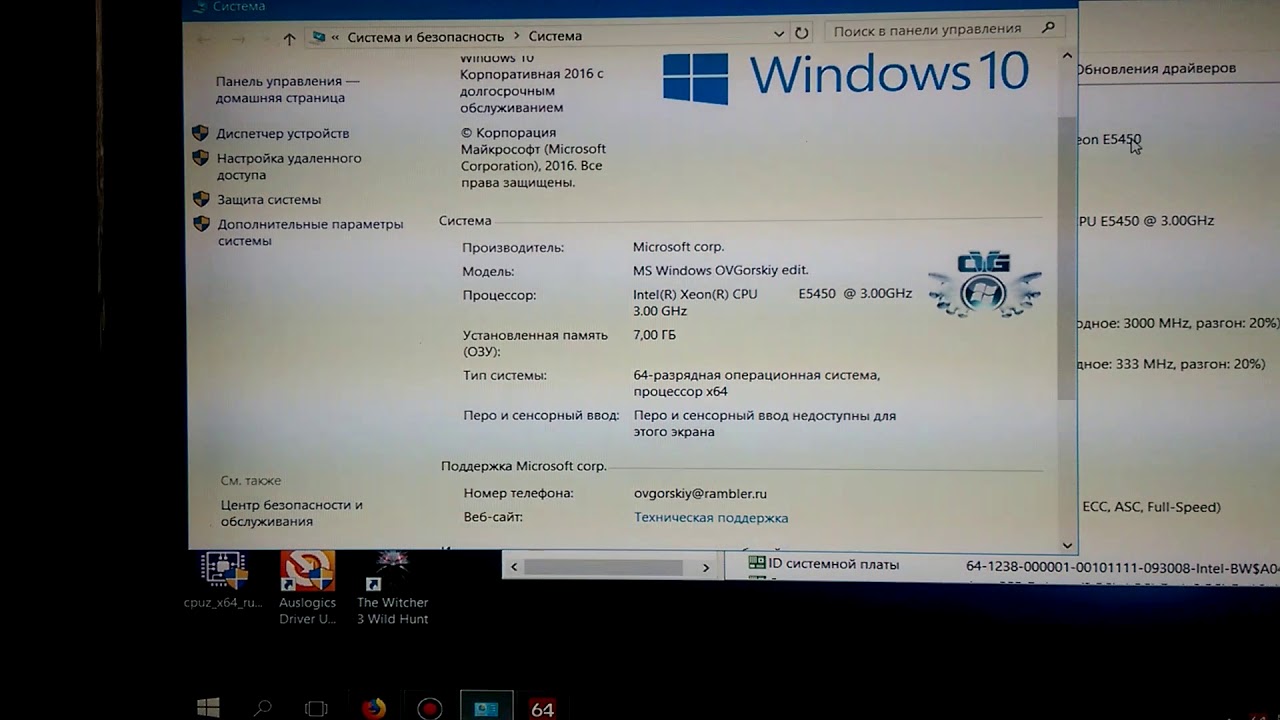Image resolution: width=1280 pixels, height=720 pixels.
Task: Click scroll down arrow of System window
Action: [x=1067, y=545]
